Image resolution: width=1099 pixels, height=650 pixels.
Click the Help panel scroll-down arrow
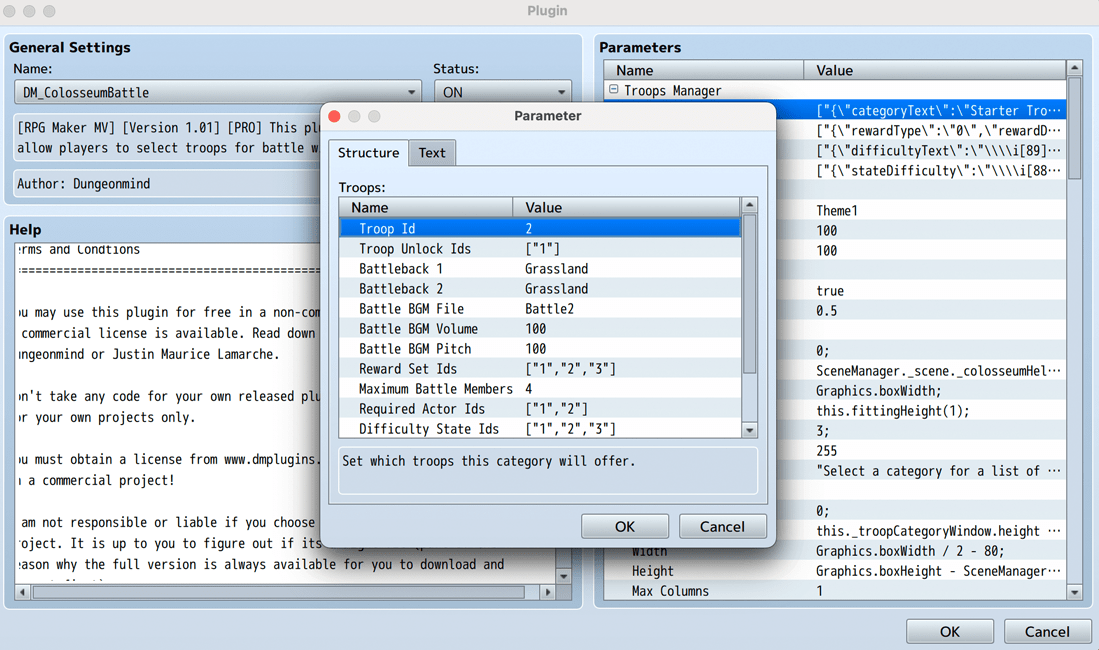coord(563,576)
